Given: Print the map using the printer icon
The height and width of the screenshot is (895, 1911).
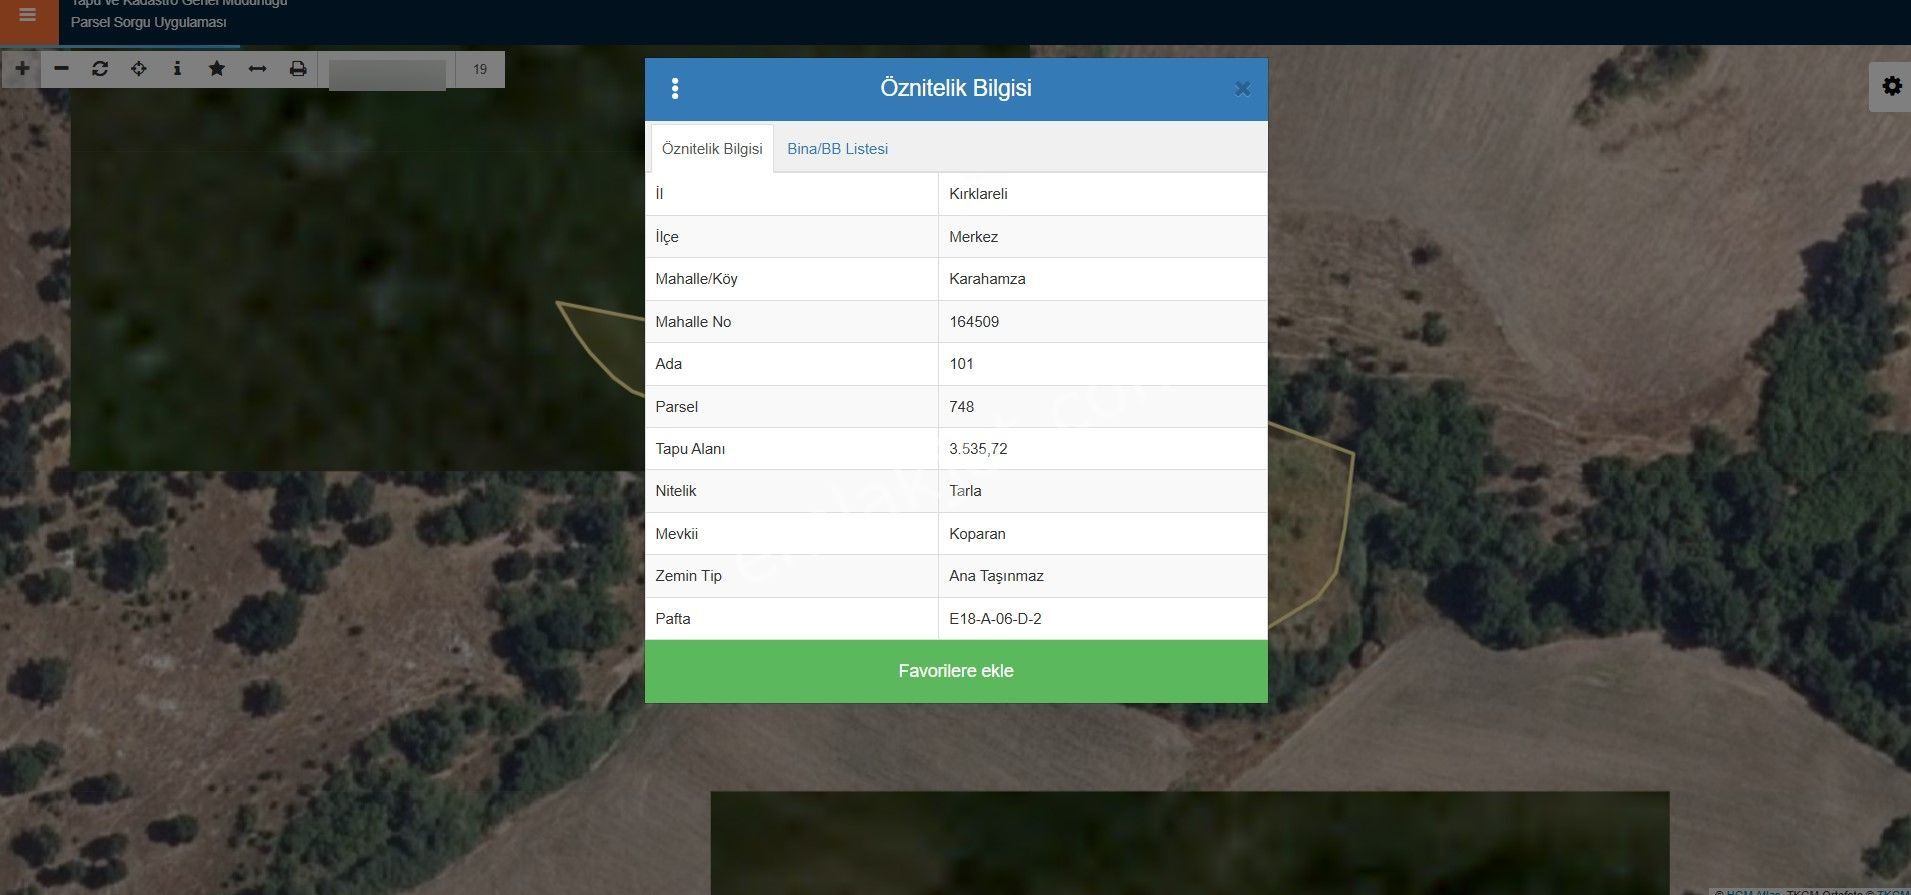Looking at the screenshot, I should click(x=297, y=69).
